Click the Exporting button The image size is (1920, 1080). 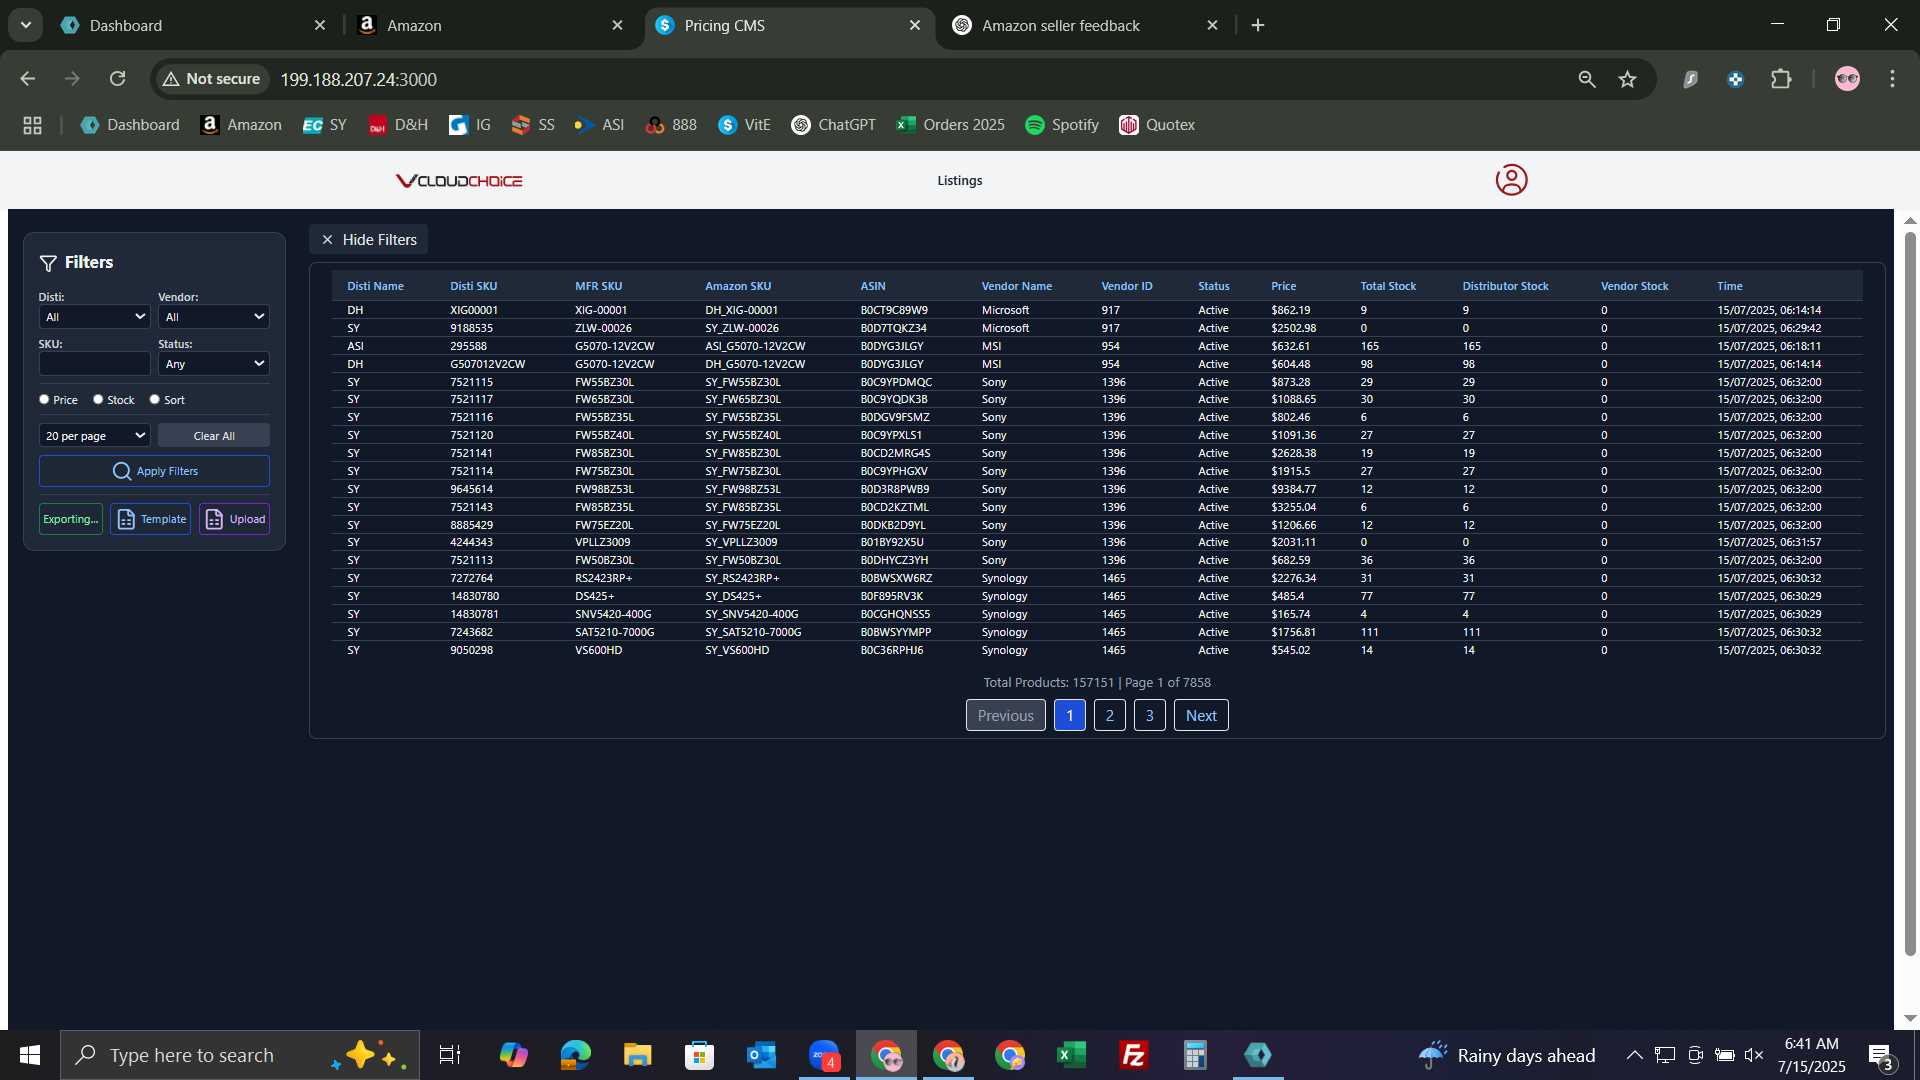pyautogui.click(x=71, y=519)
